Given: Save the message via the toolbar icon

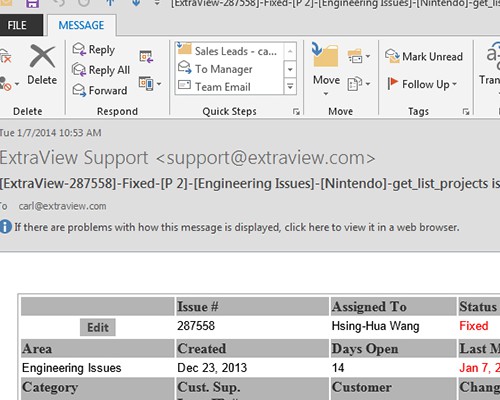Looking at the screenshot, I should point(32,4).
